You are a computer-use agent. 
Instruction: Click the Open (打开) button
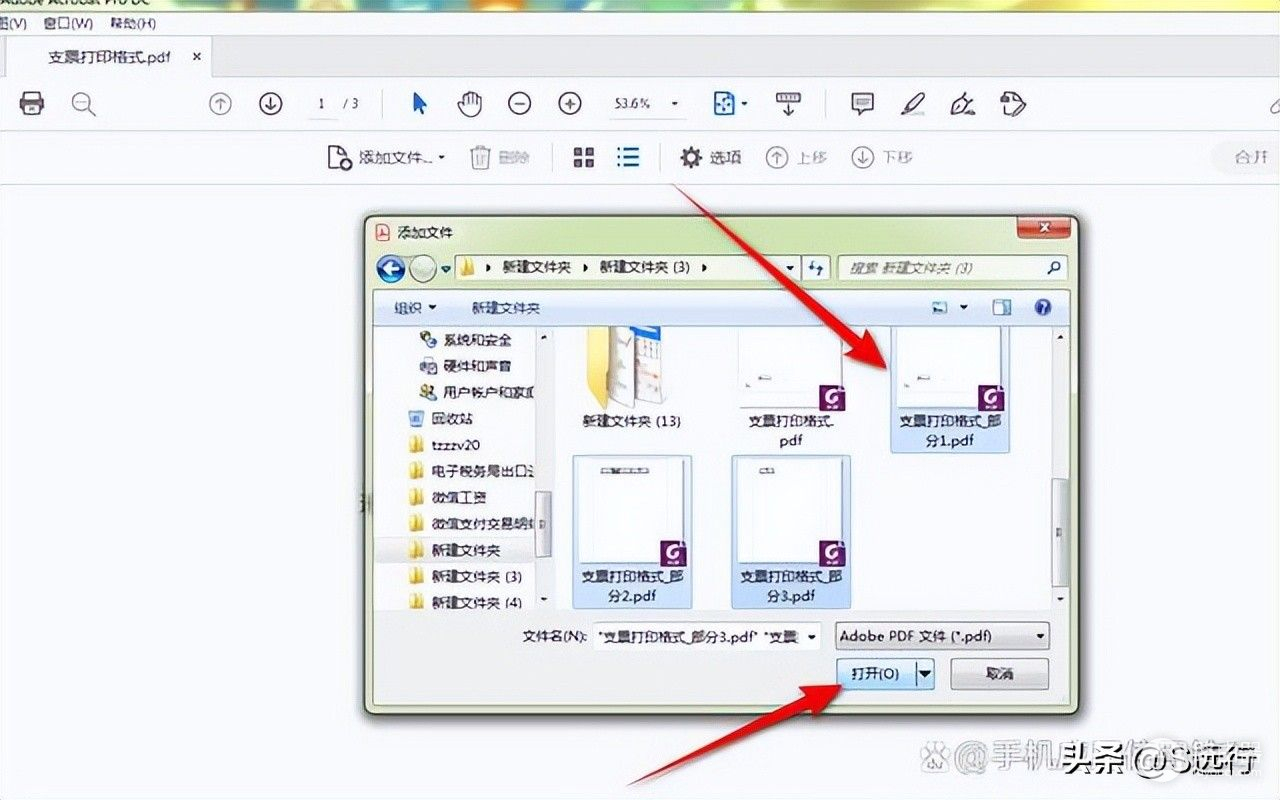[875, 674]
